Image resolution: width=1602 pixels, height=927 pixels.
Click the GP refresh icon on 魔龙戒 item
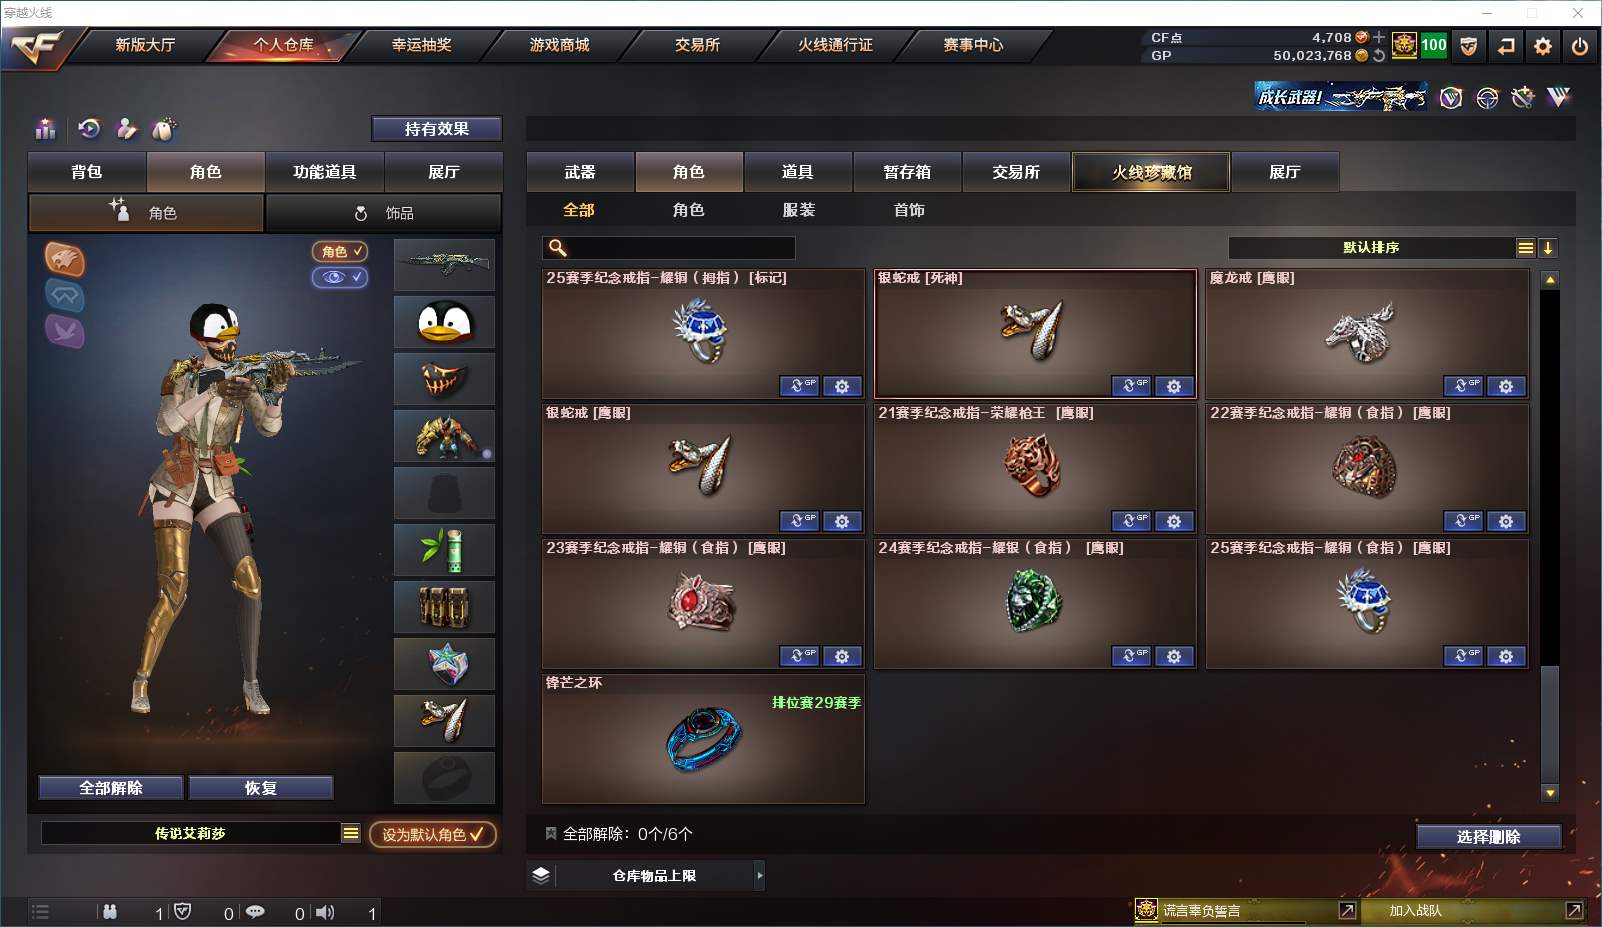click(x=1463, y=386)
